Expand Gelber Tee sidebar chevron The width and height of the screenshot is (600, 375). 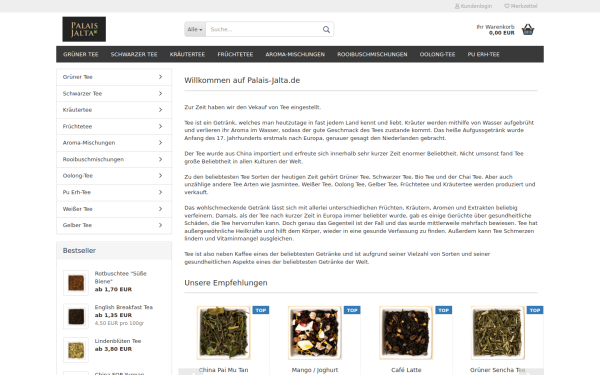click(x=160, y=225)
